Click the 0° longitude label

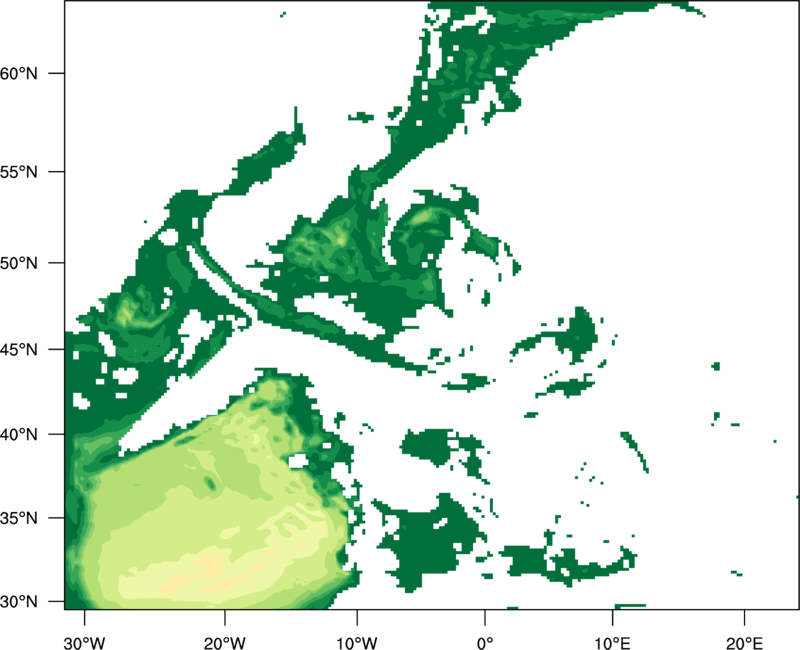click(x=485, y=642)
